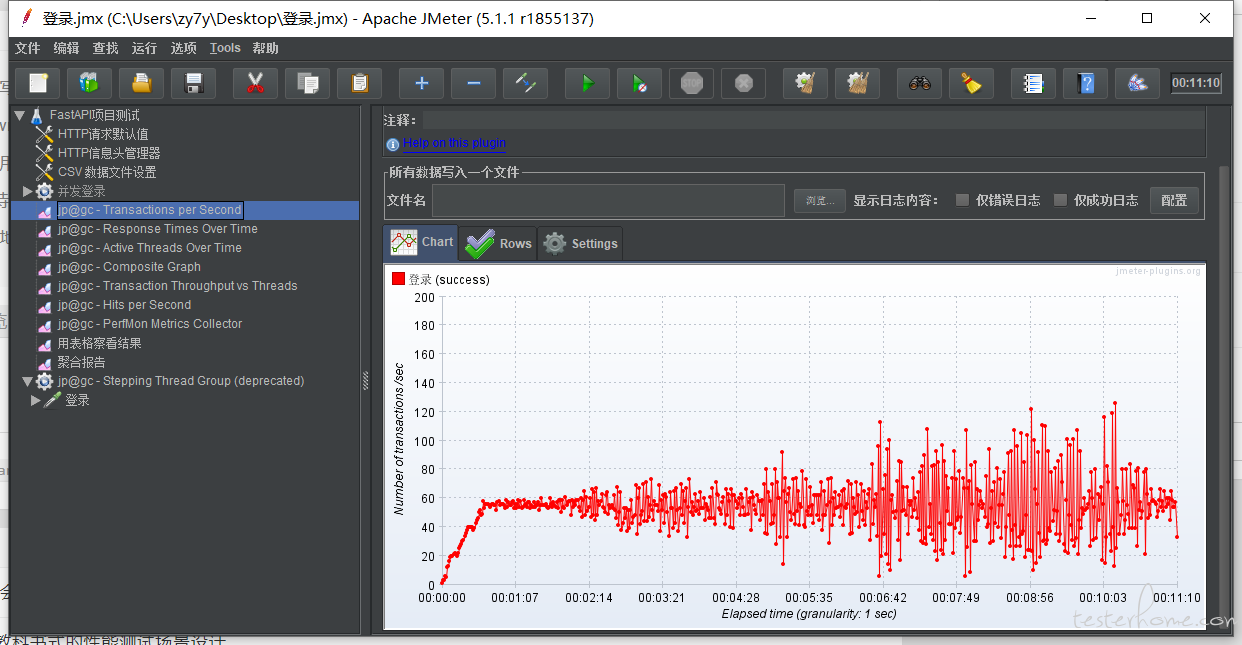Collapse the Stepping Thread Group node arrow

27,381
